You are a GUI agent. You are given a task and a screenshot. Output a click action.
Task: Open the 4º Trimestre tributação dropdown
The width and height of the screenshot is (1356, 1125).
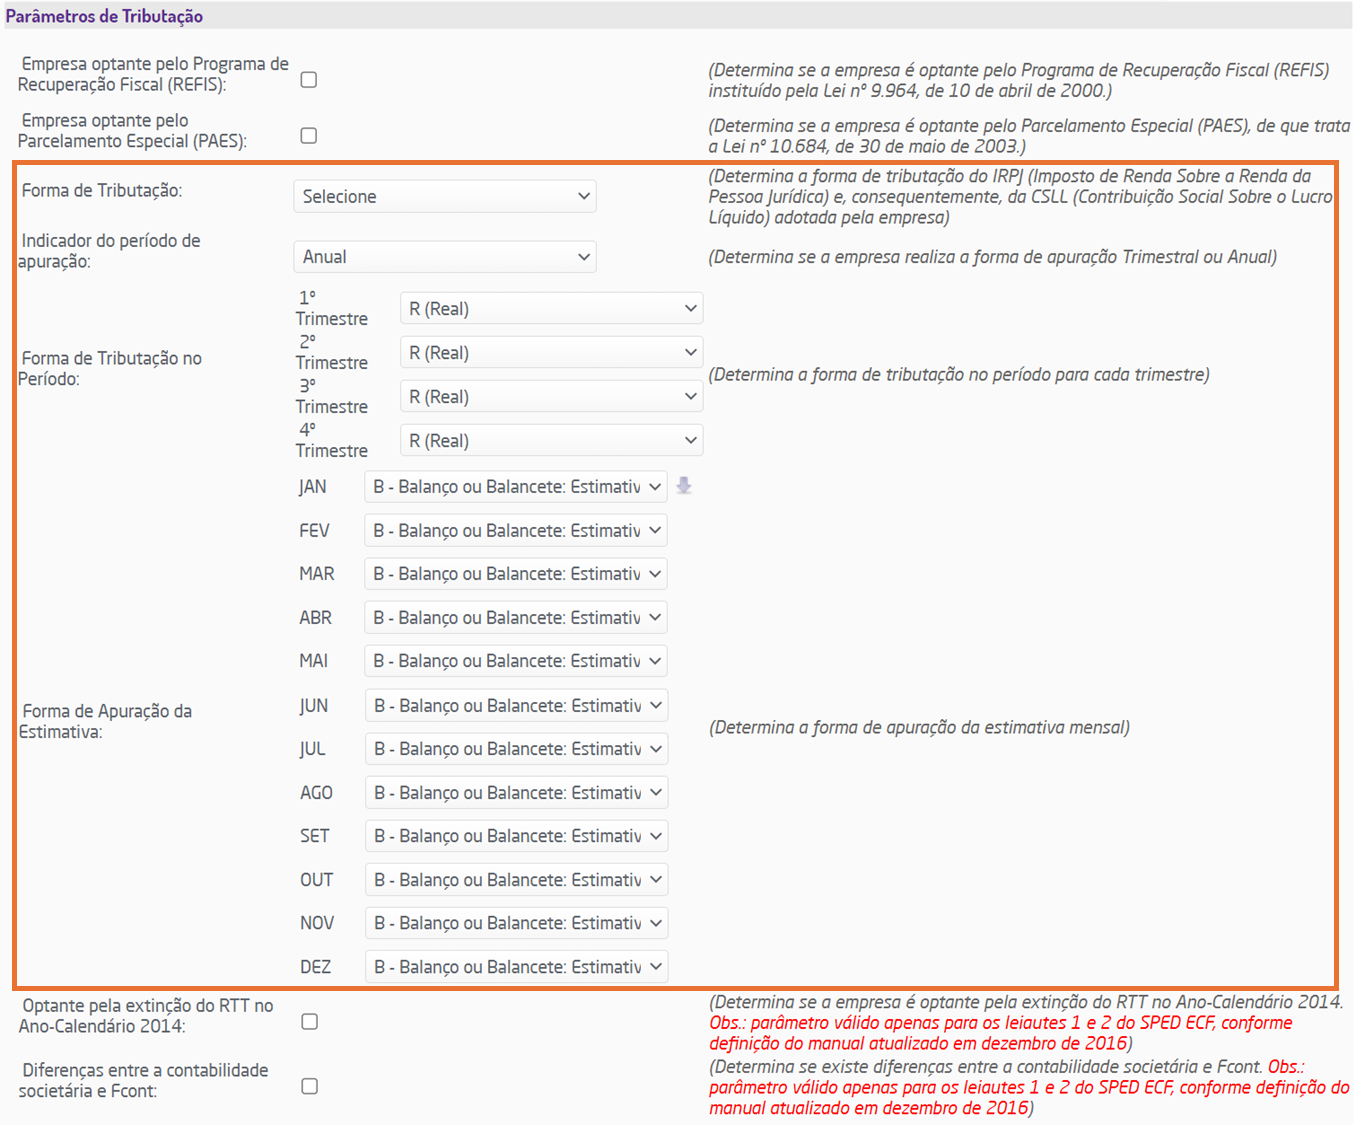point(551,440)
